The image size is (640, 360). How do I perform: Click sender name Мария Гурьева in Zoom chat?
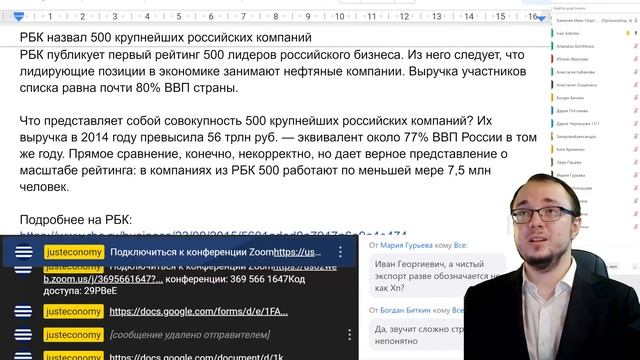[x=406, y=245]
